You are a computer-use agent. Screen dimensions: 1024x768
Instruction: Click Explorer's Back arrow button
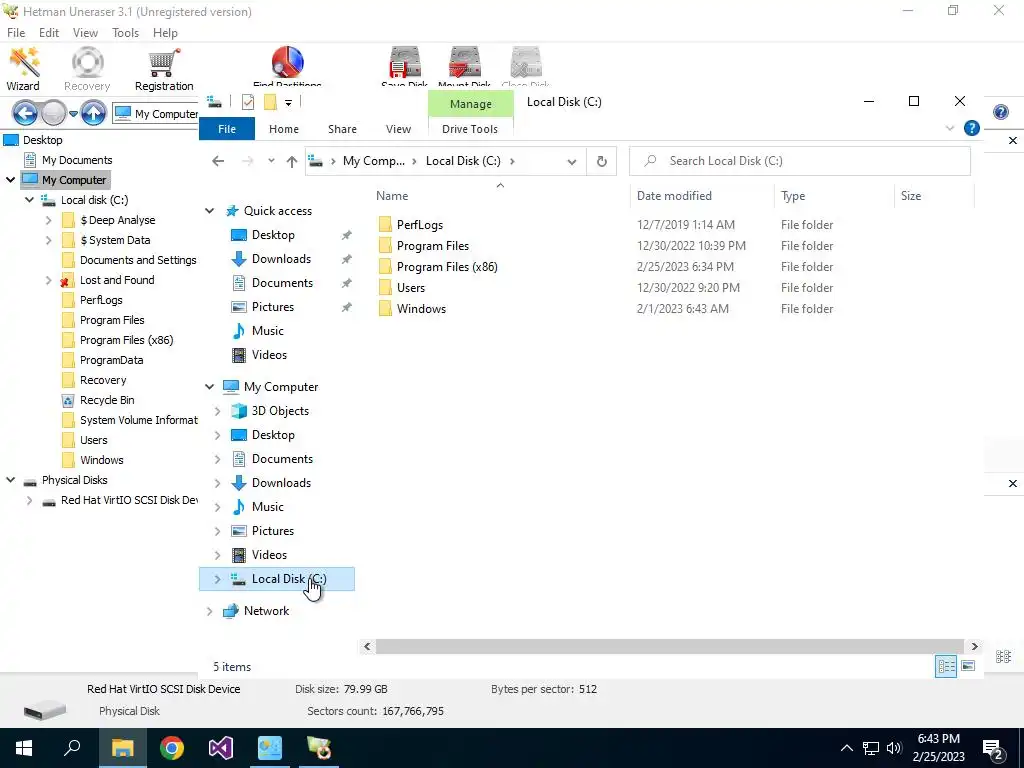click(x=218, y=161)
